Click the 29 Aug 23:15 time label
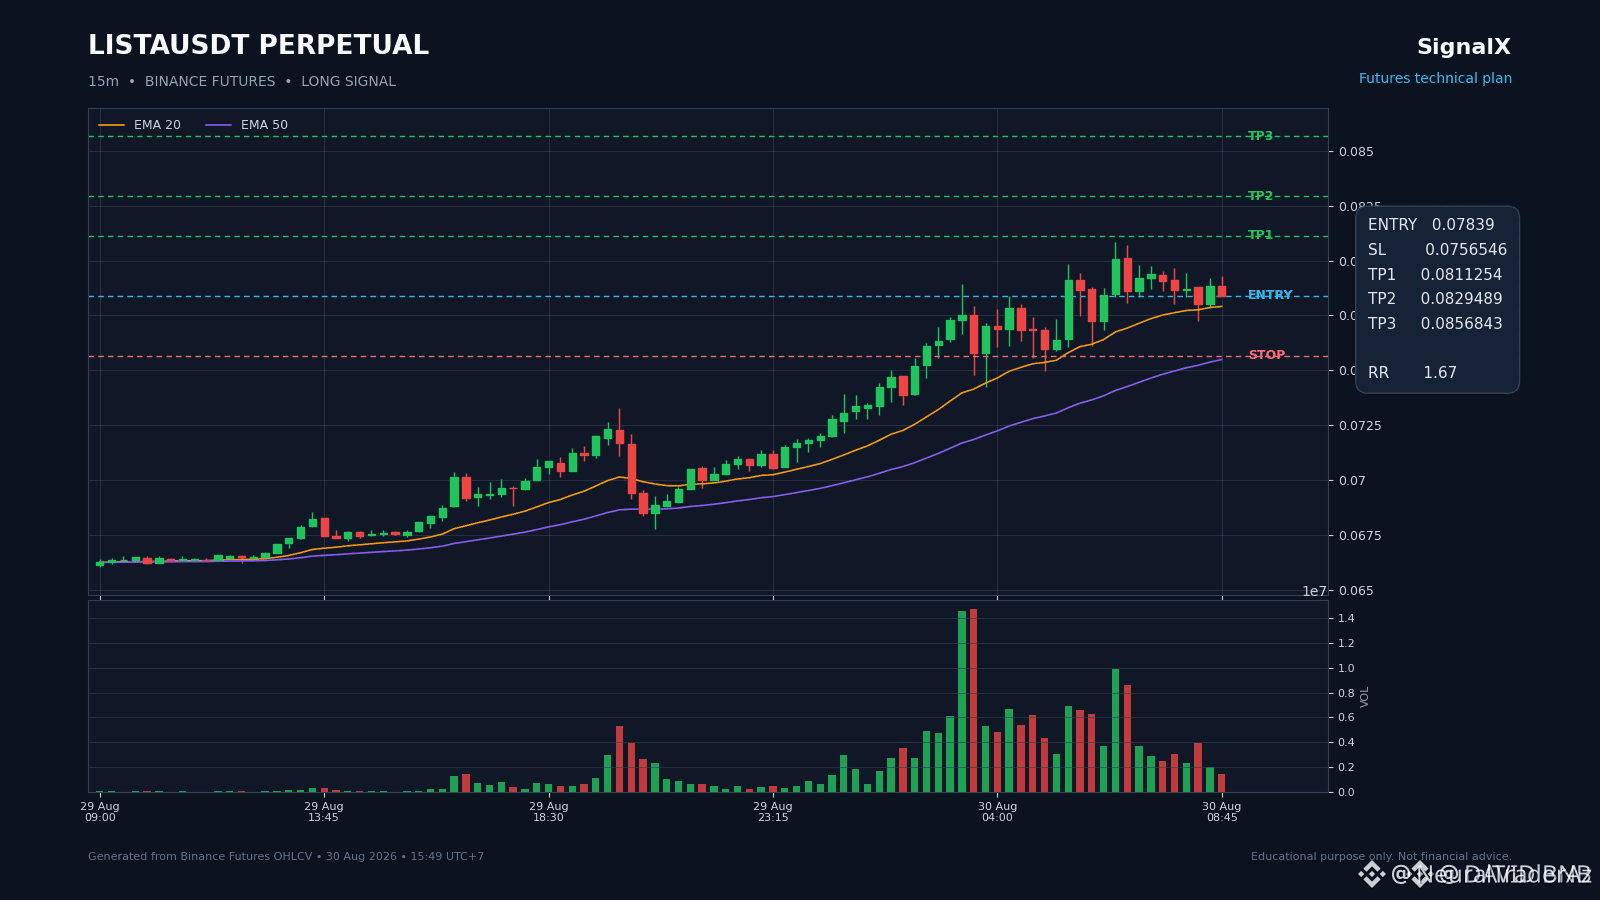1600x900 pixels. (x=773, y=812)
